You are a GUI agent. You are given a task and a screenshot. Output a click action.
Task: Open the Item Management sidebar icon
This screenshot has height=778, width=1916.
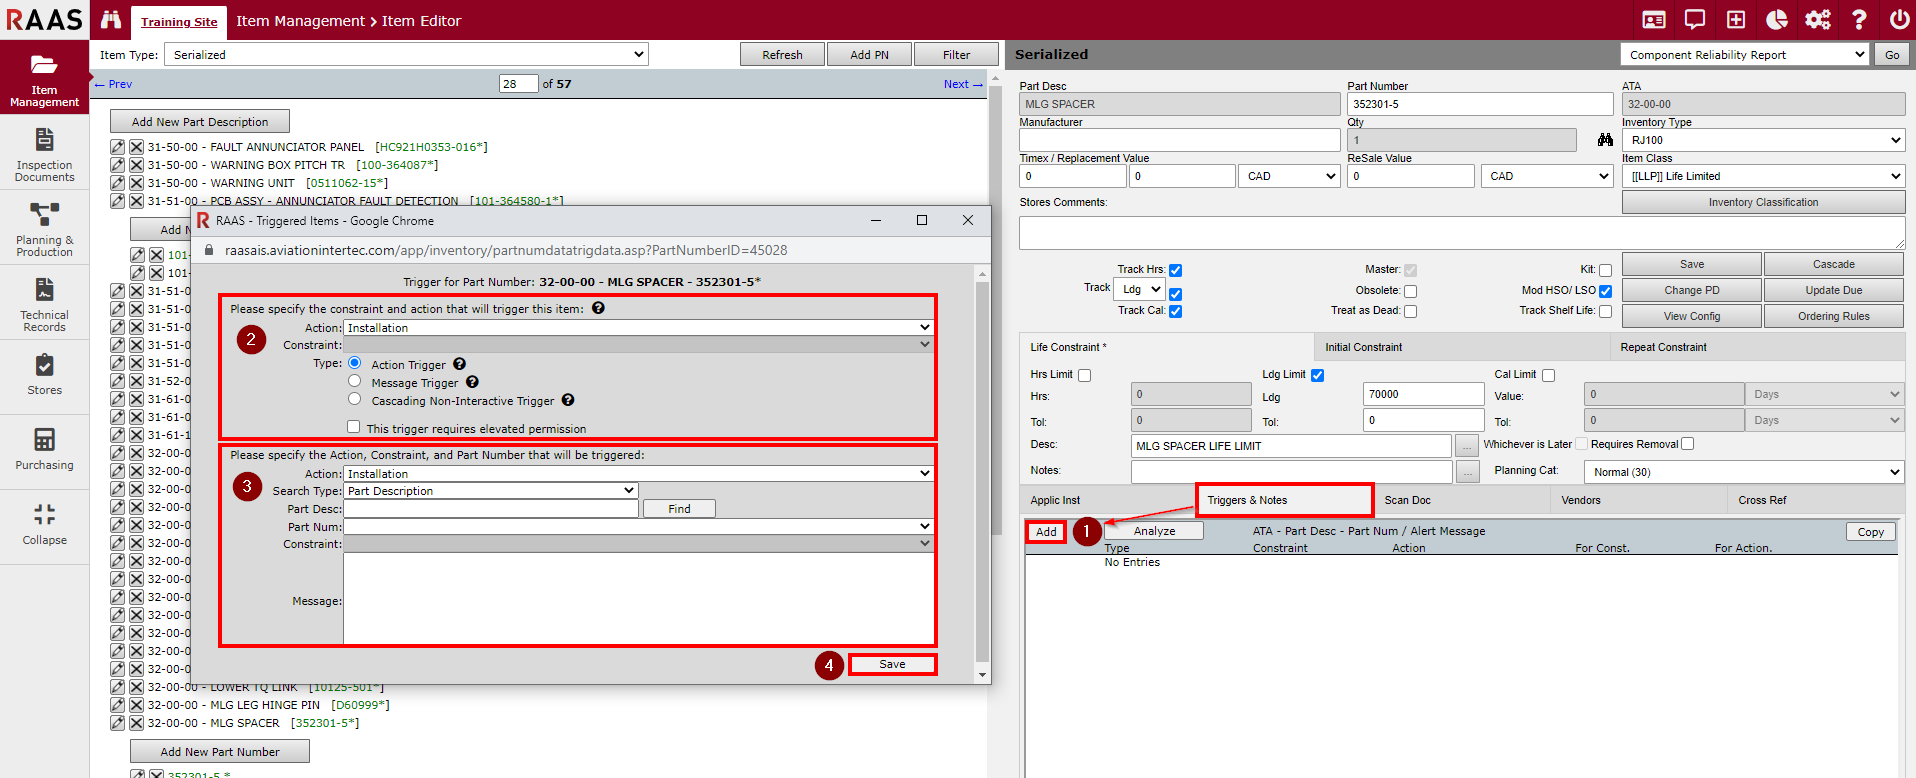[x=44, y=78]
